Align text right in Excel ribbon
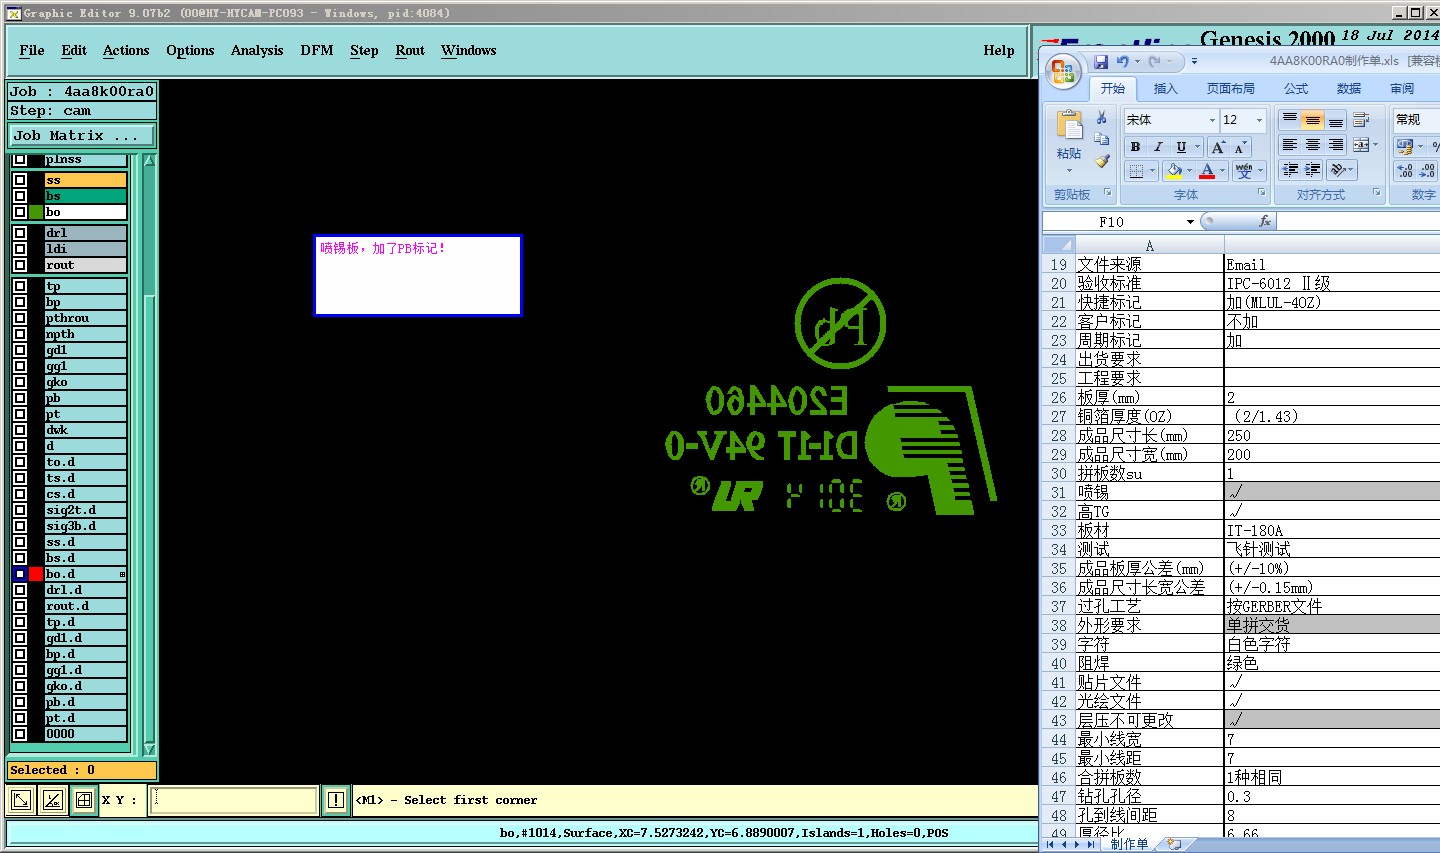Image resolution: width=1440 pixels, height=853 pixels. point(1336,145)
